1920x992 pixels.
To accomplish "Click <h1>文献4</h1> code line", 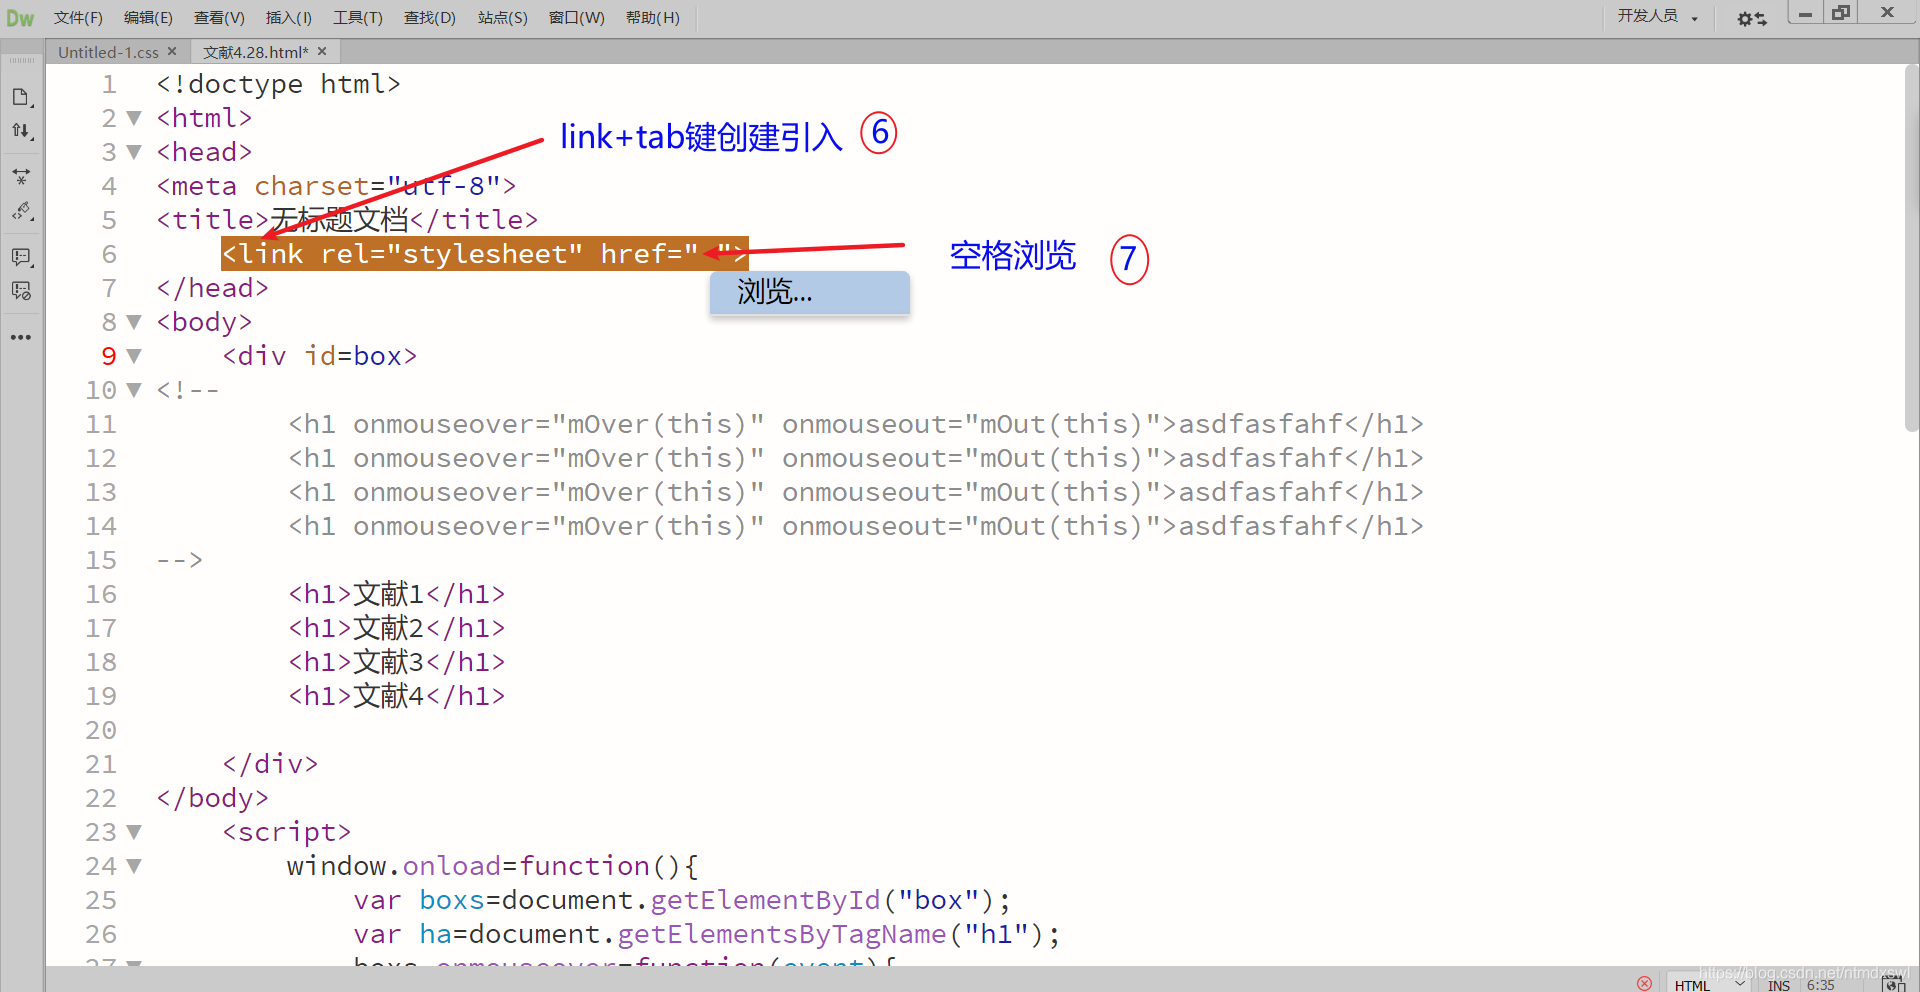I will pyautogui.click(x=396, y=696).
